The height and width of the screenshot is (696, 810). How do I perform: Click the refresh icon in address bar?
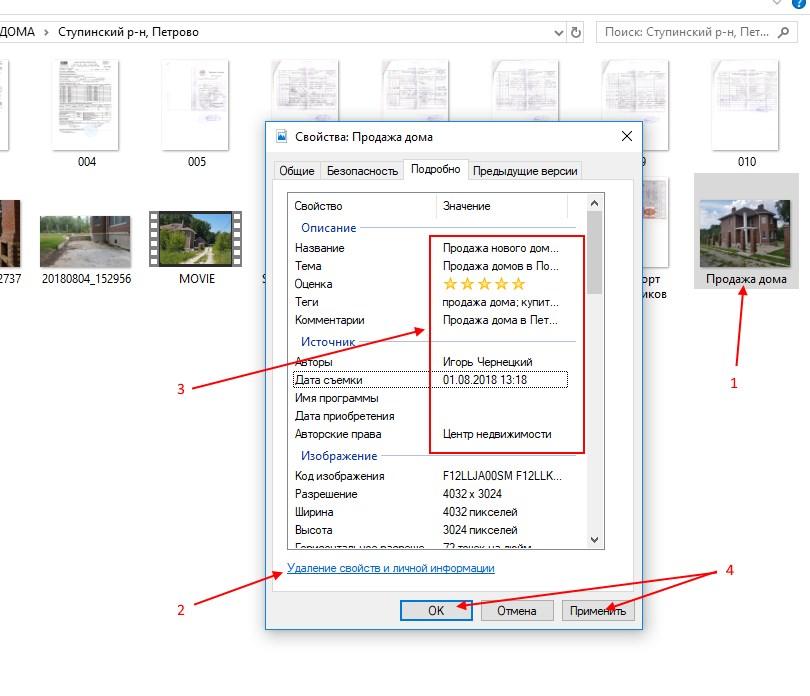(576, 32)
